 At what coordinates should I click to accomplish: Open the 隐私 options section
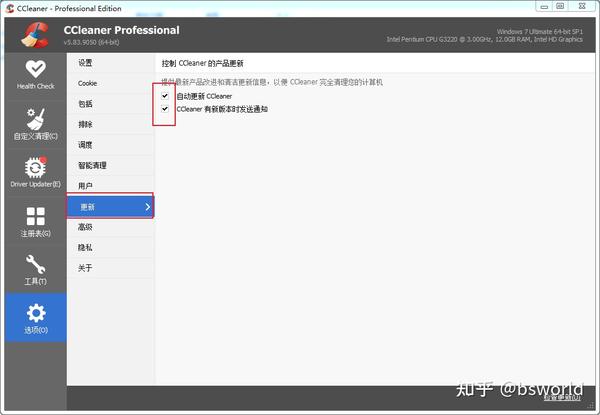[x=111, y=247]
